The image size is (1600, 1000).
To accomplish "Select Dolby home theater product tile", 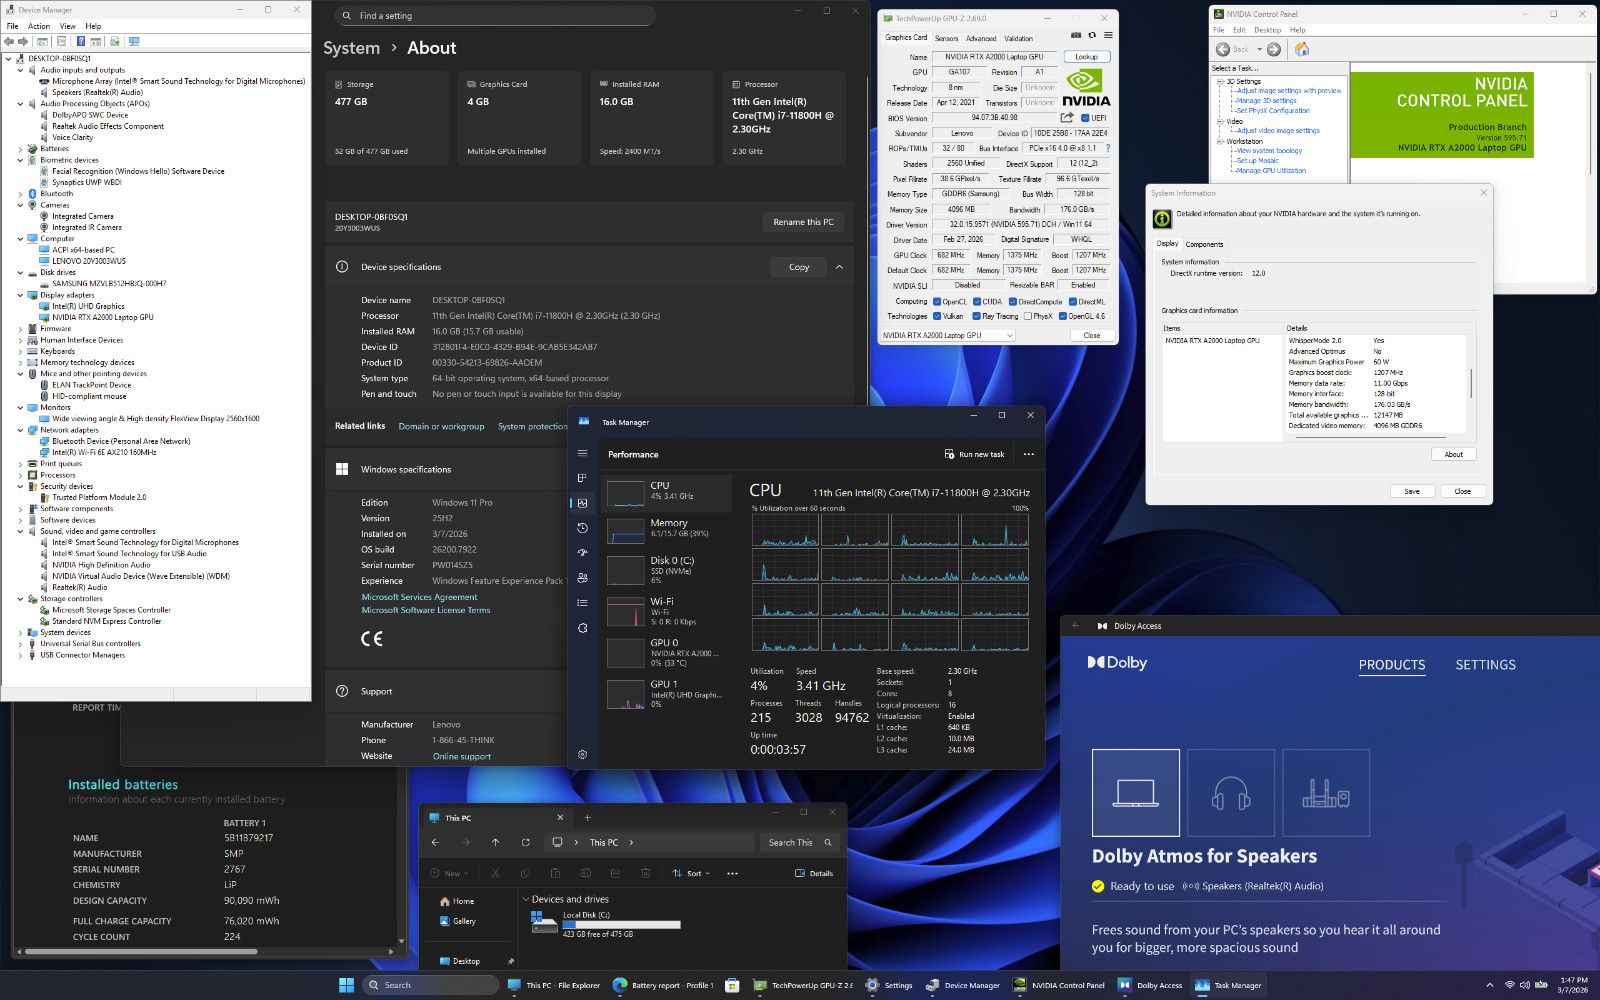I will 1326,792.
